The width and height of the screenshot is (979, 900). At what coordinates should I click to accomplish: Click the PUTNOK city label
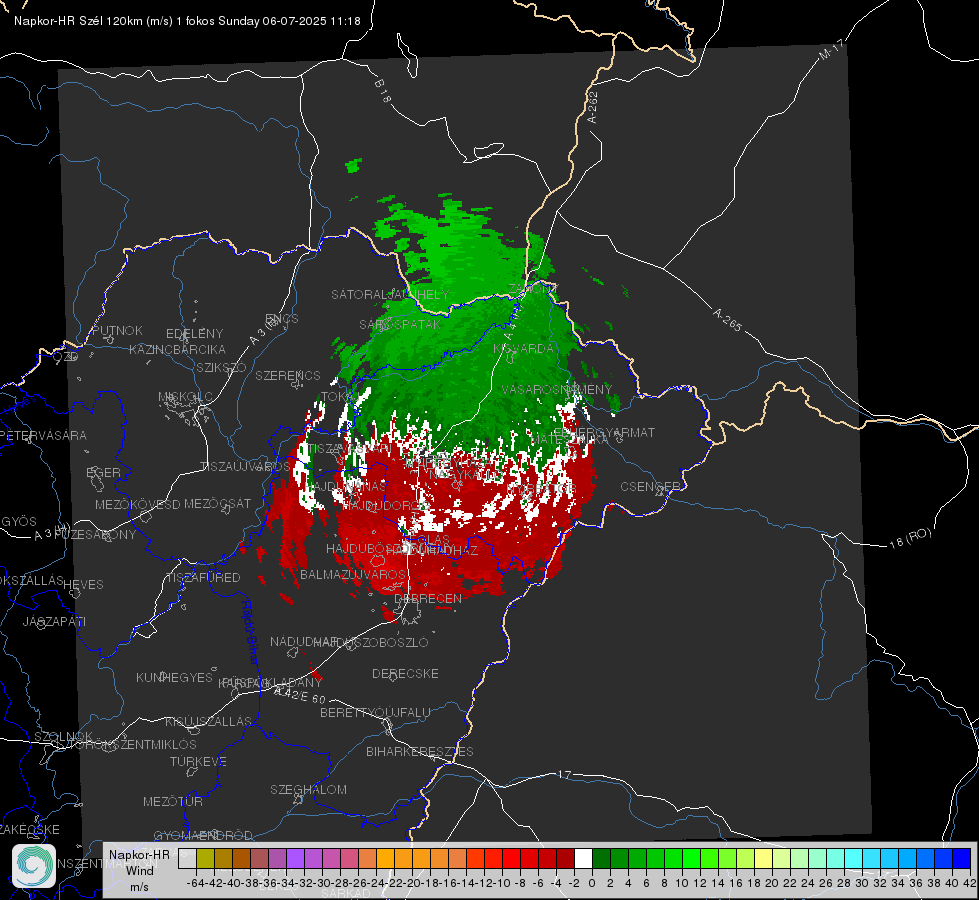click(117, 330)
